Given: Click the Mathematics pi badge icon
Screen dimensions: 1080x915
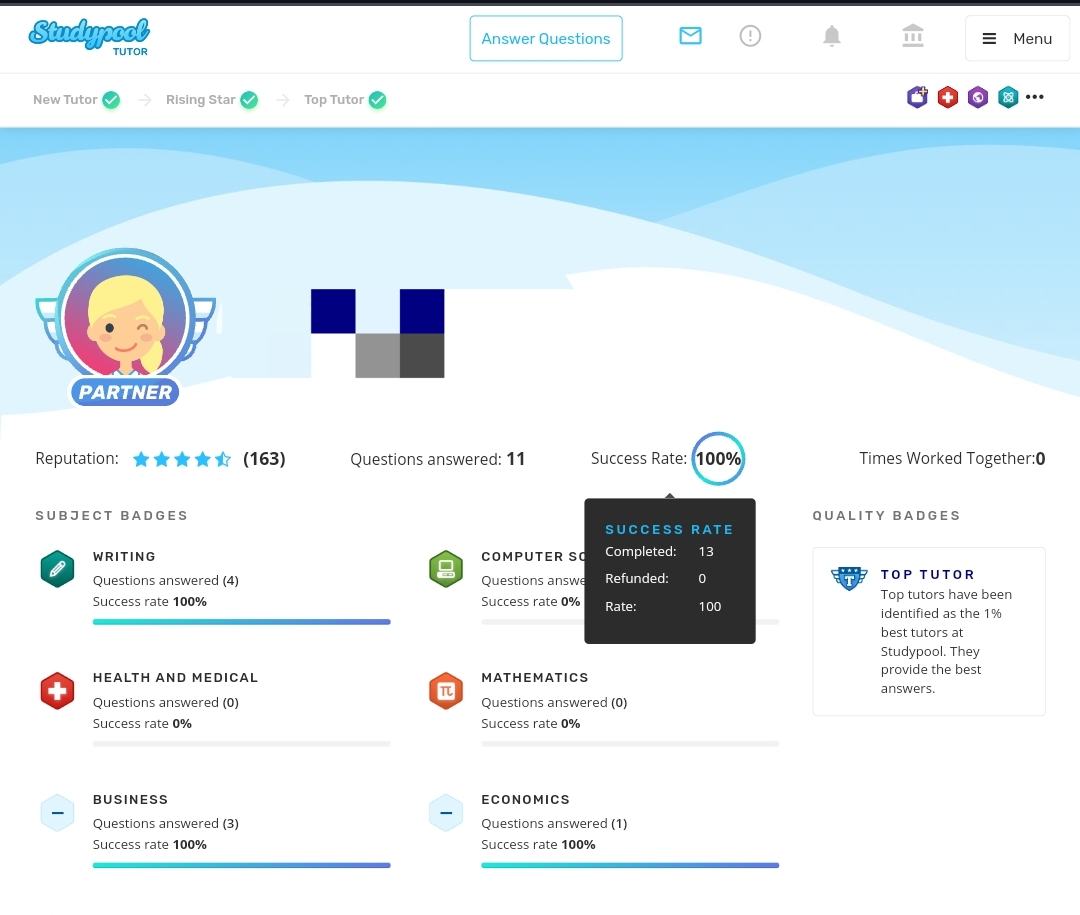Looking at the screenshot, I should click(x=446, y=691).
